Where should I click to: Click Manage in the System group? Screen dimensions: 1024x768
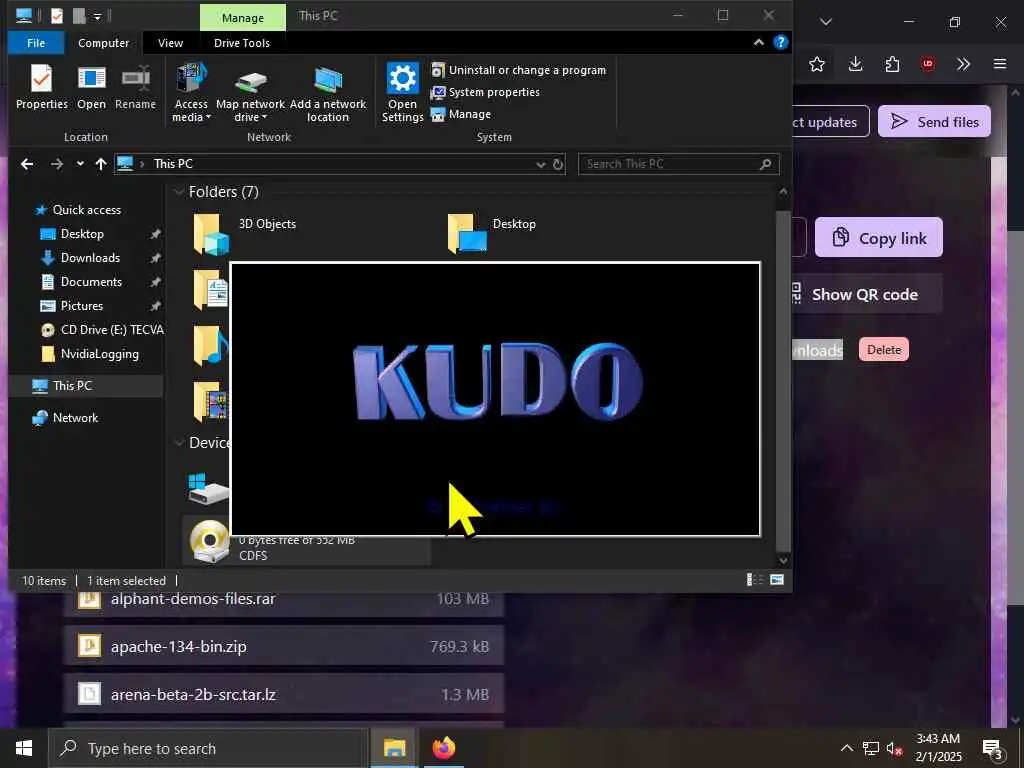pyautogui.click(x=461, y=114)
